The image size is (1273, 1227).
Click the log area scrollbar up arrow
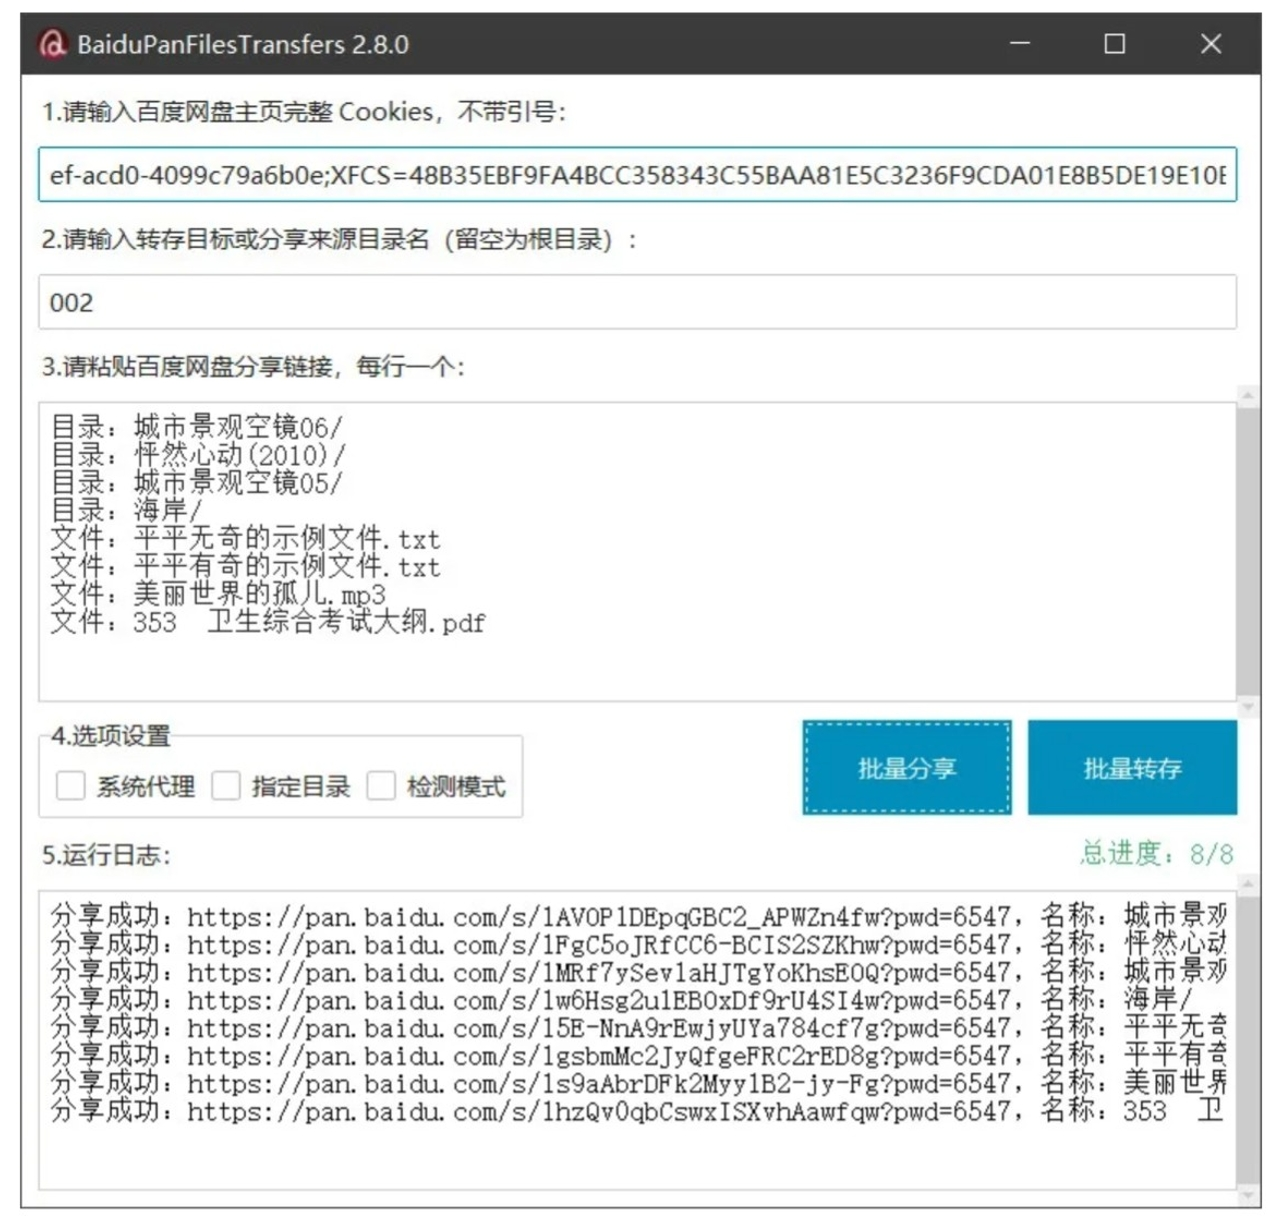[1248, 885]
